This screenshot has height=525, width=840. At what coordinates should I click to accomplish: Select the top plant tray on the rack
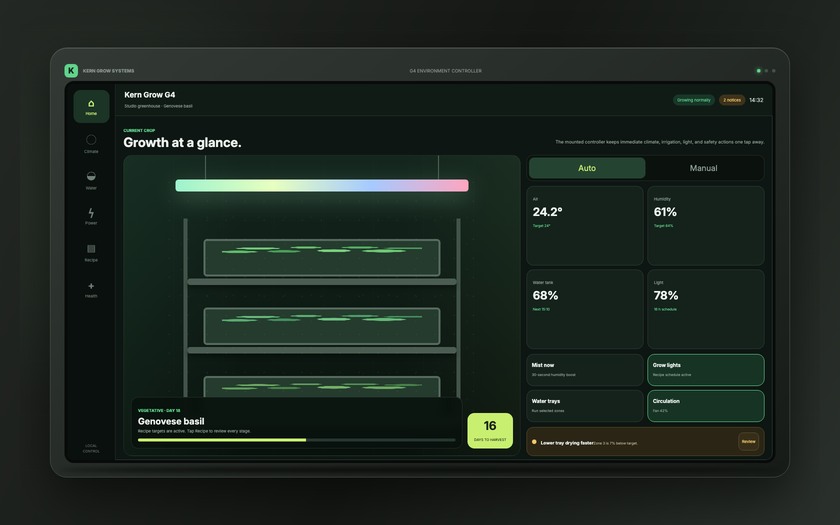(x=322, y=258)
